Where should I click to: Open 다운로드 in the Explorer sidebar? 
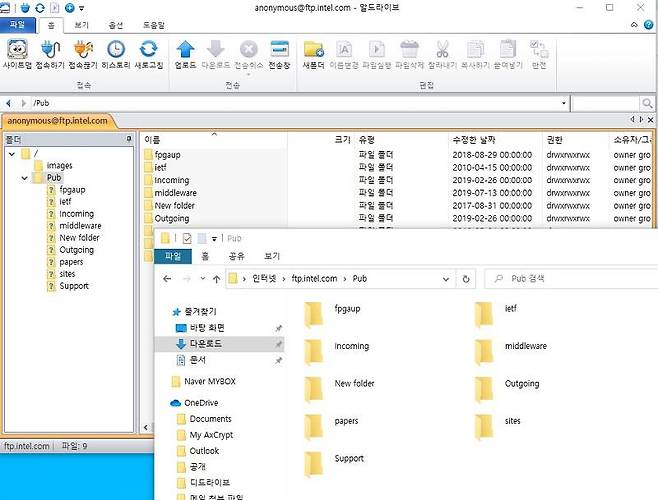pos(206,344)
